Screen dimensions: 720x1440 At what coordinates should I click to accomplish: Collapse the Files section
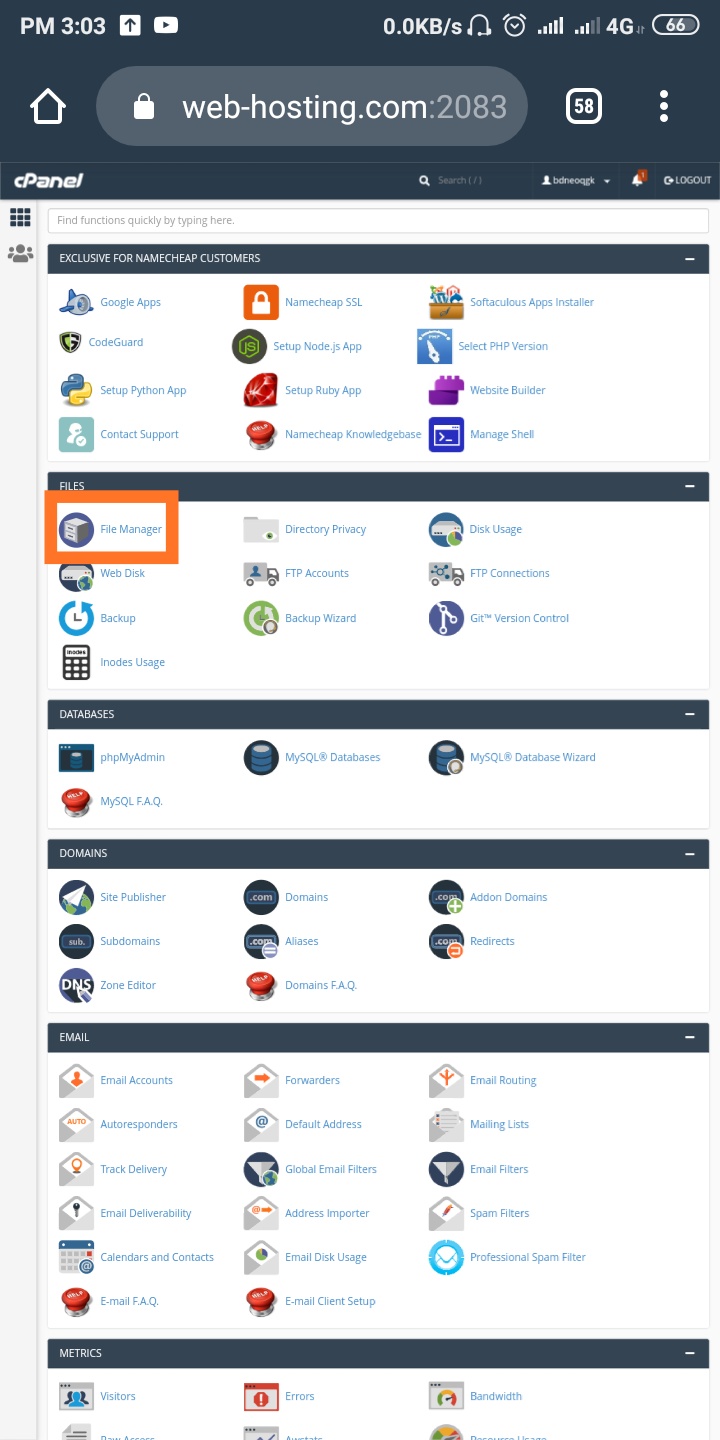pyautogui.click(x=689, y=486)
